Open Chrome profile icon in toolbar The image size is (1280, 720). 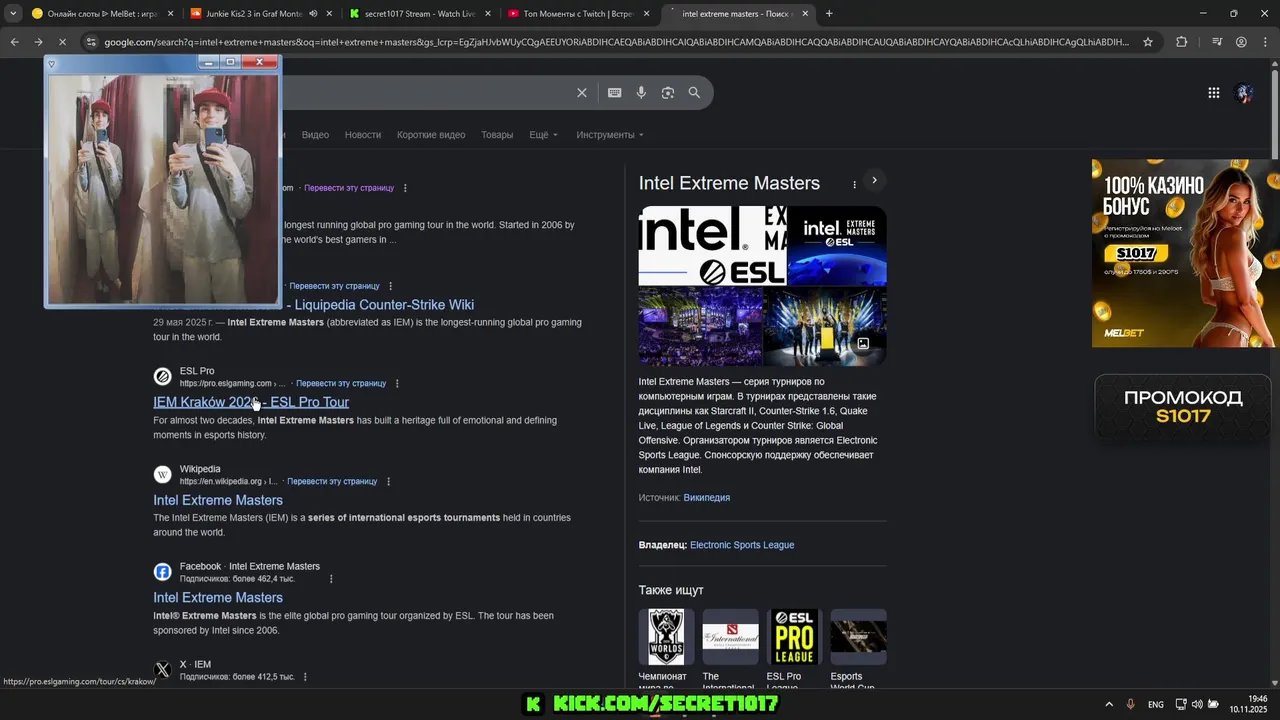click(x=1241, y=42)
